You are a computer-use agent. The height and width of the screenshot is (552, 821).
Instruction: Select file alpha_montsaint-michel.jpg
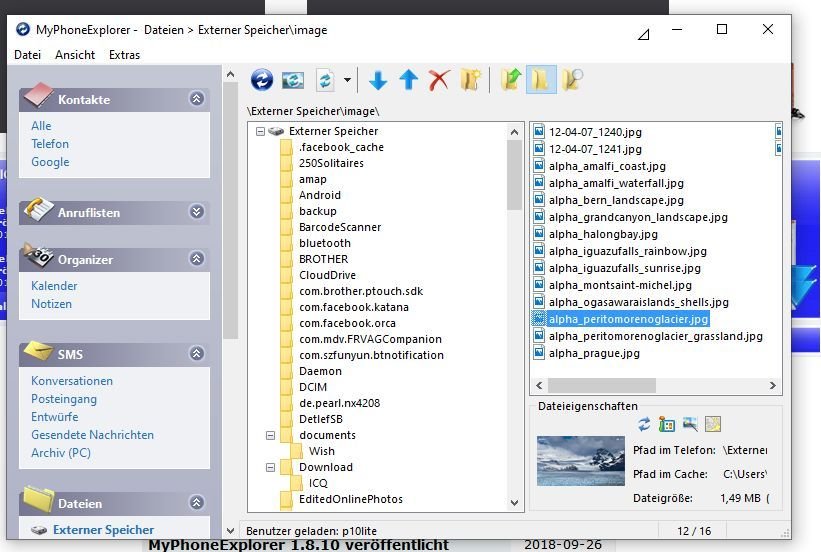click(620, 285)
